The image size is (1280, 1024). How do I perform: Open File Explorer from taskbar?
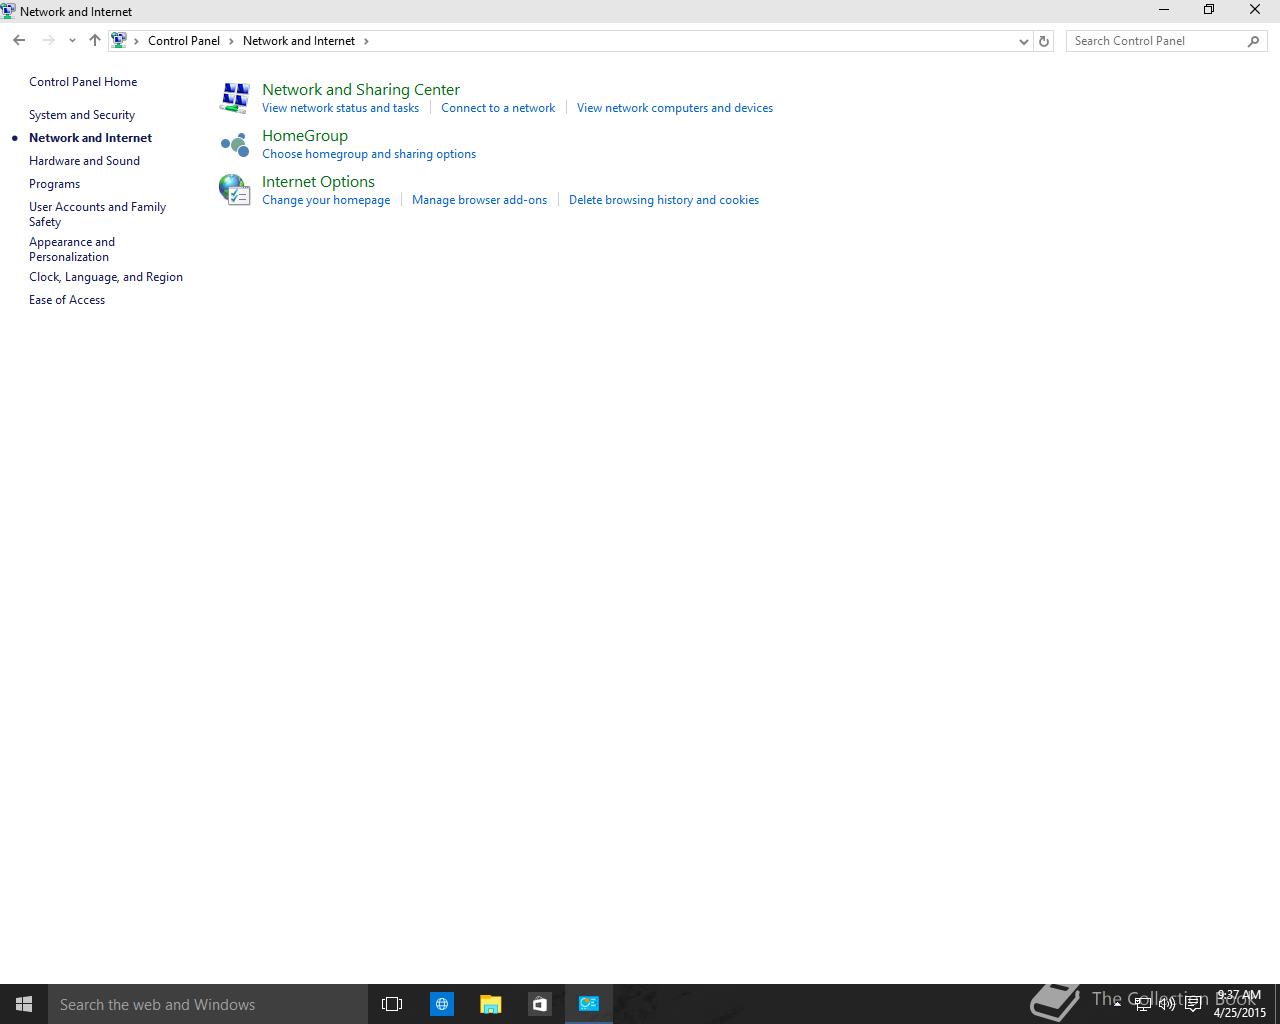point(490,1004)
